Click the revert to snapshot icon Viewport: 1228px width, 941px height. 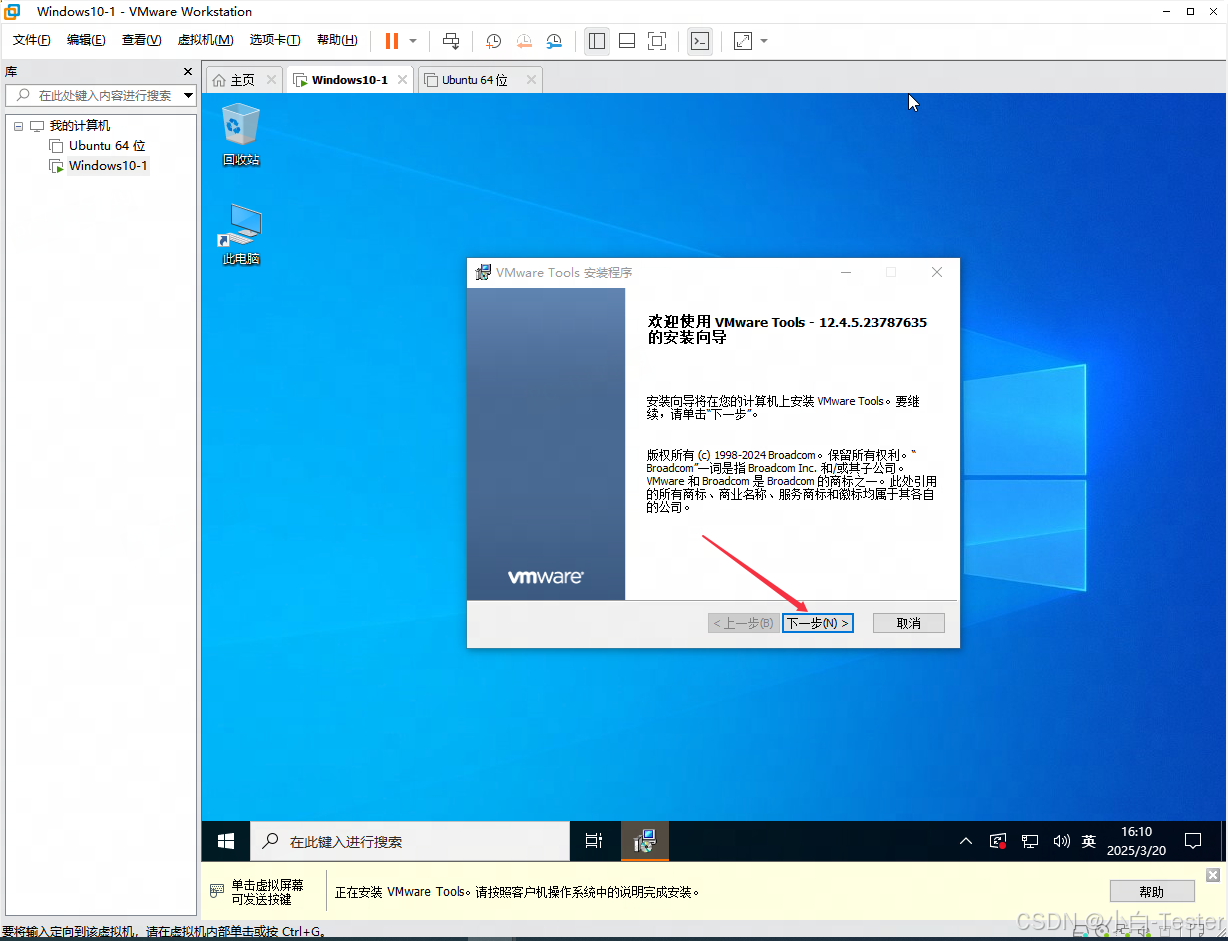pyautogui.click(x=524, y=41)
